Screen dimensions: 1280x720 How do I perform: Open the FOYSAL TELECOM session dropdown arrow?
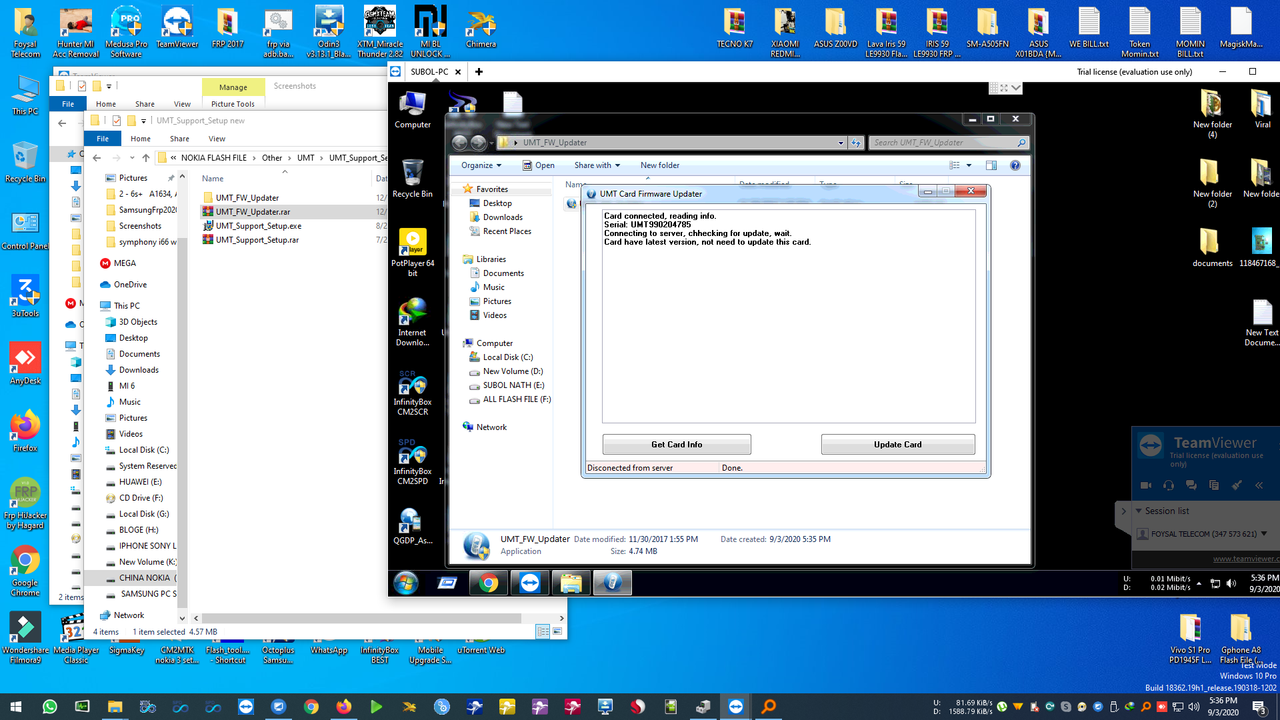coord(1266,534)
